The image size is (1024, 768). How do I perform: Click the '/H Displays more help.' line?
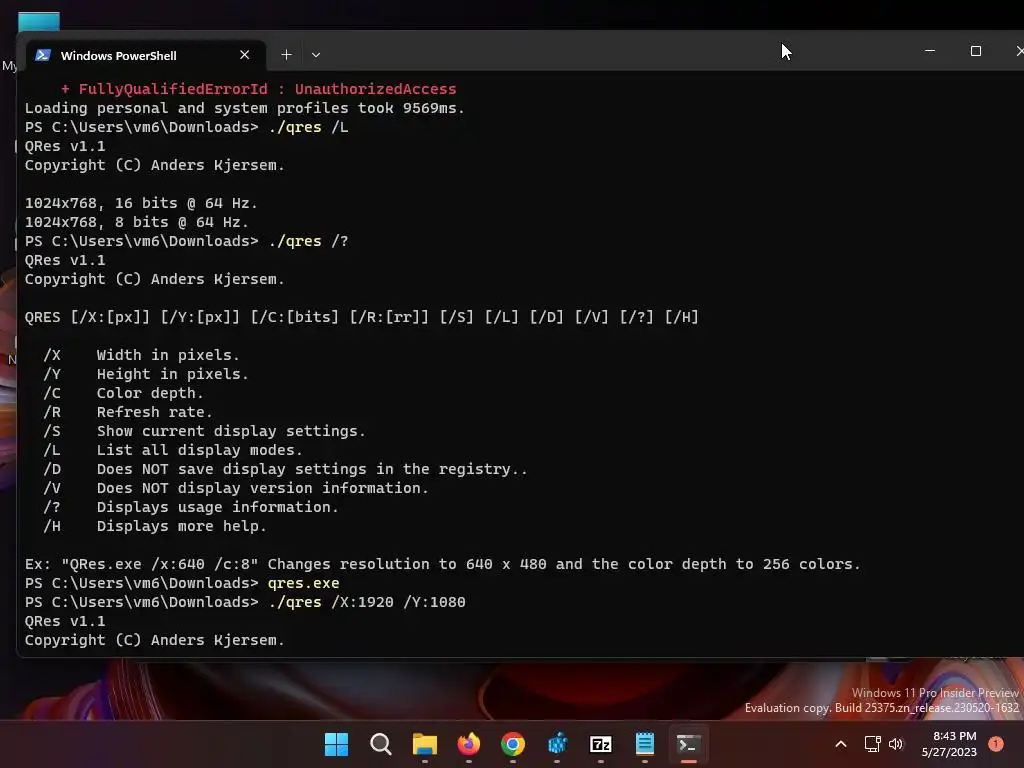[x=155, y=526]
